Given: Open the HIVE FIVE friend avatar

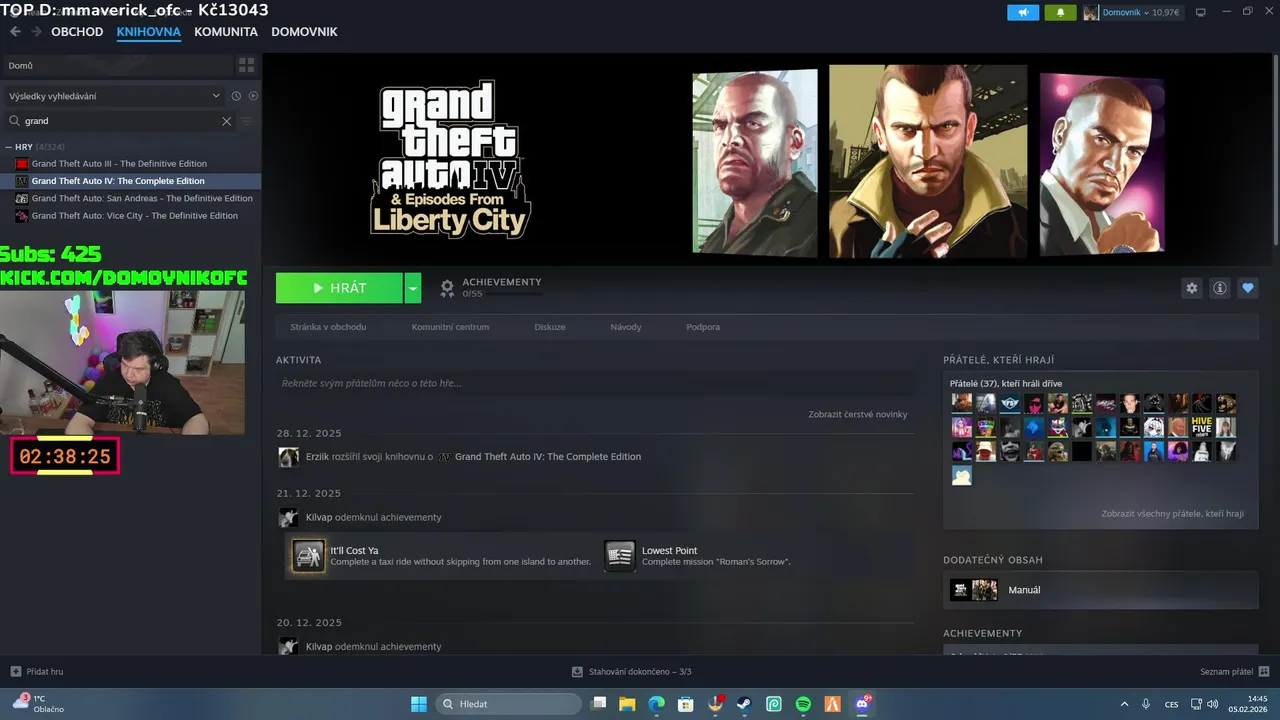Looking at the screenshot, I should (1201, 427).
